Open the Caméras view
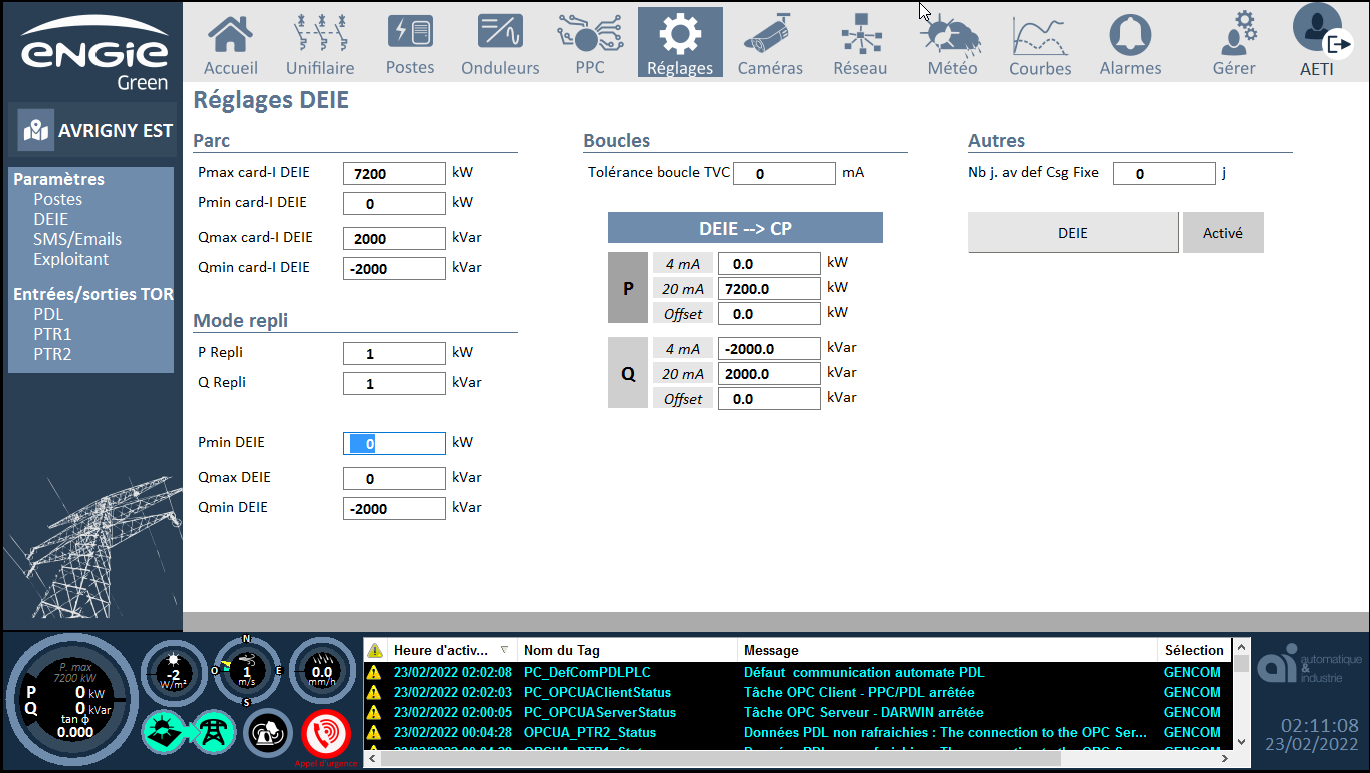Viewport: 1370px width, 773px height. [x=770, y=44]
